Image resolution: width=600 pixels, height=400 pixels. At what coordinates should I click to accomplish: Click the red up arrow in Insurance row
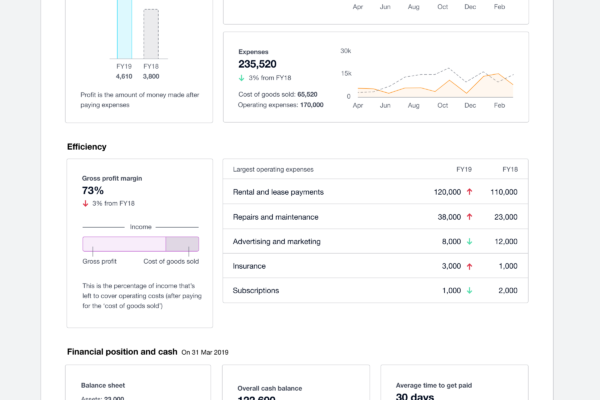[x=469, y=266]
